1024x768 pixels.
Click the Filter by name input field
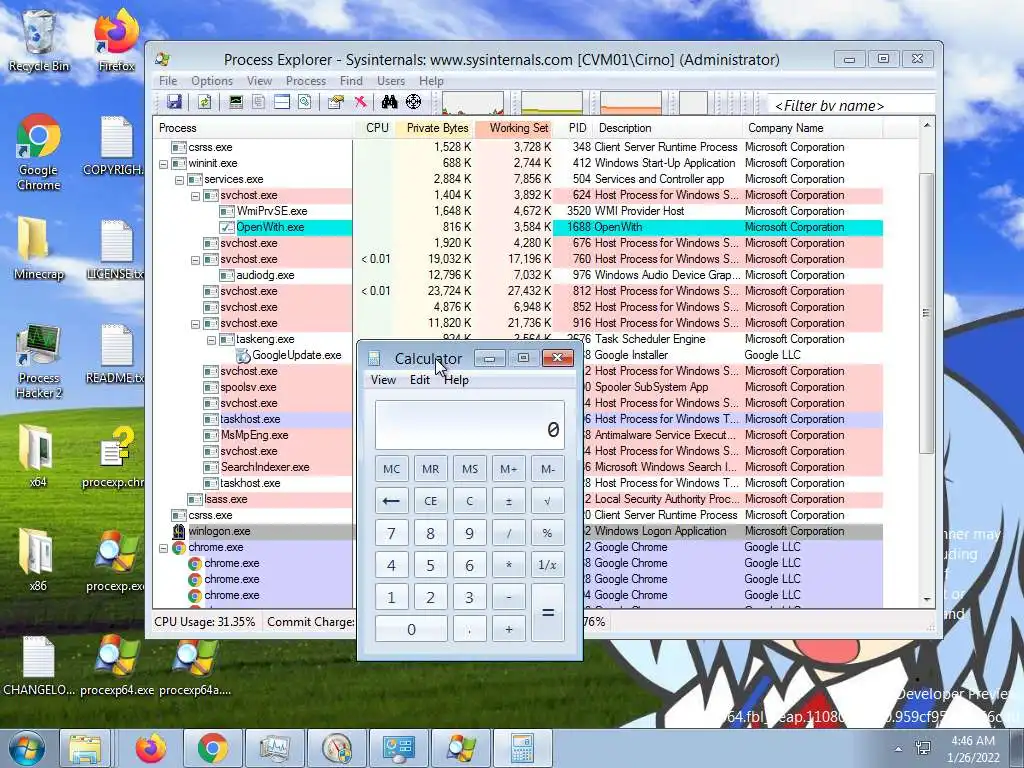(x=850, y=105)
